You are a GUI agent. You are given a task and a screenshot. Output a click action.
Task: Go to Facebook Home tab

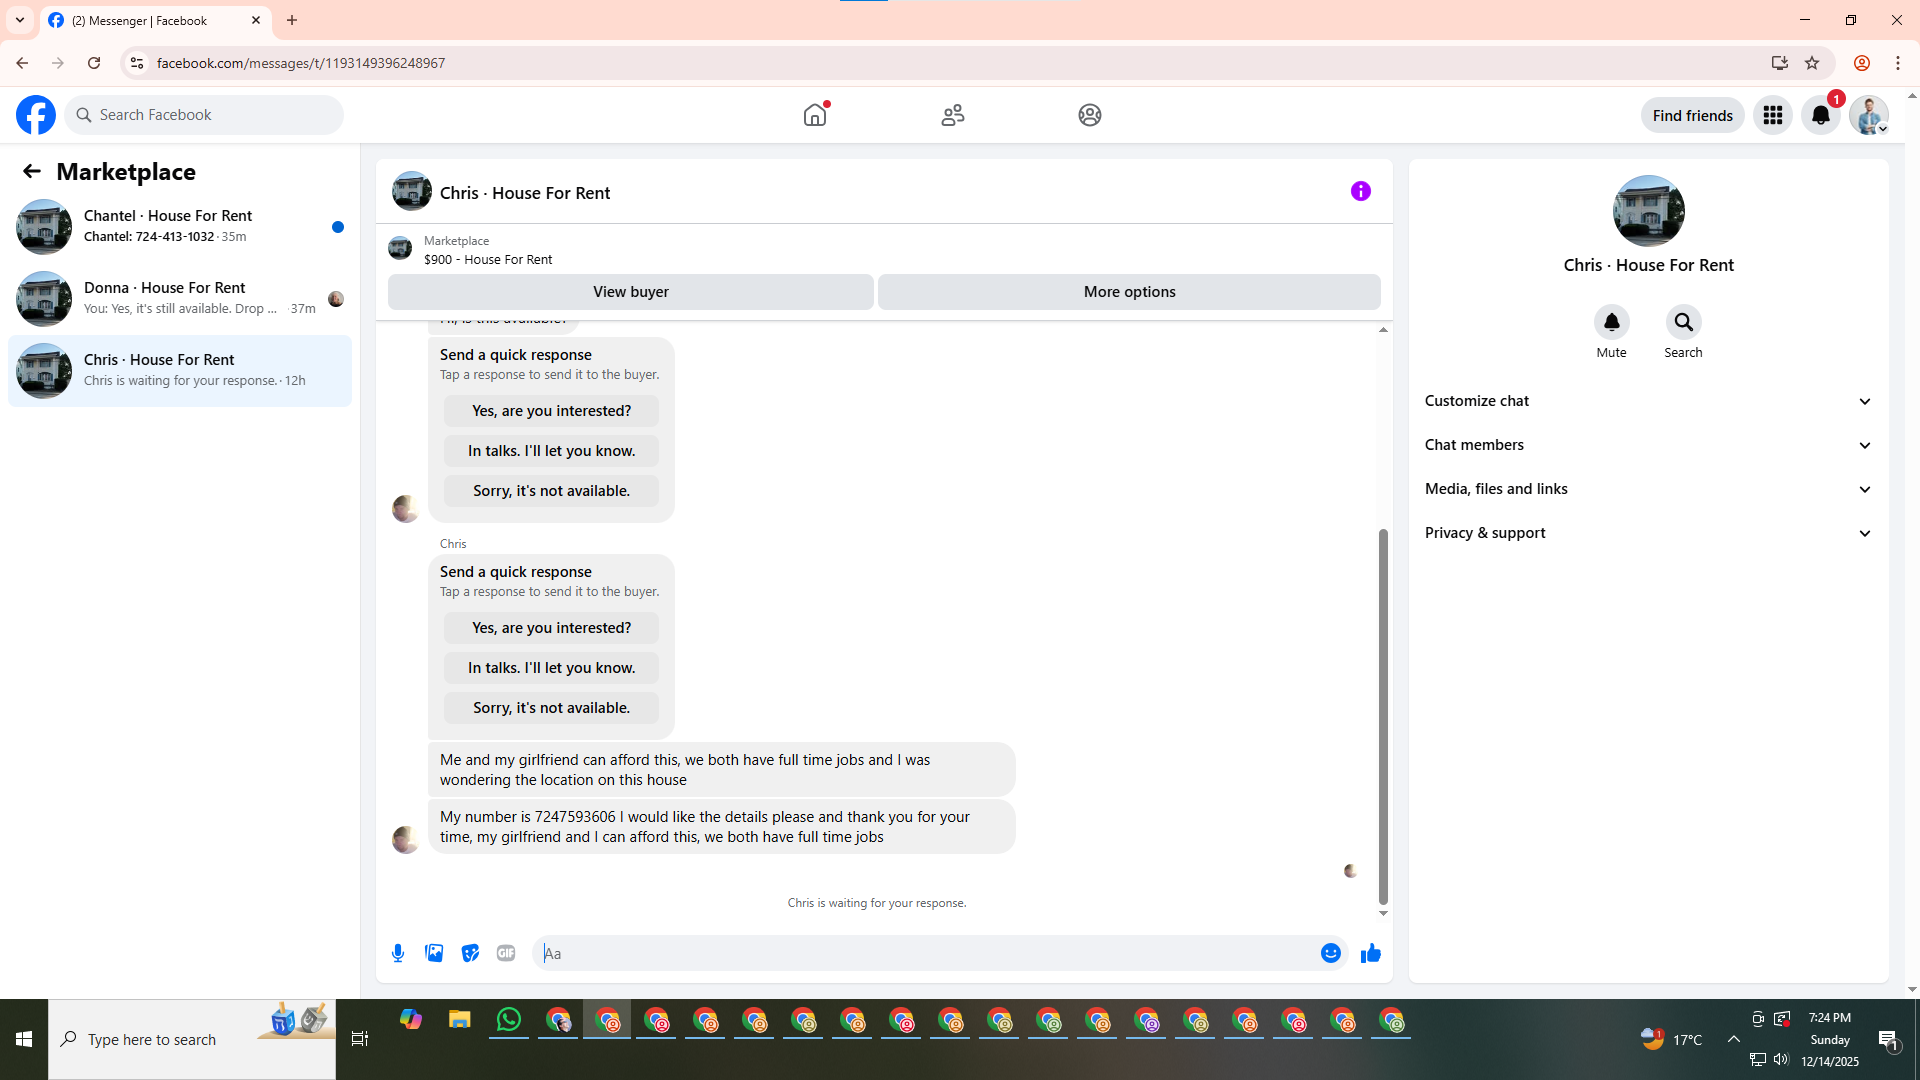pyautogui.click(x=815, y=115)
